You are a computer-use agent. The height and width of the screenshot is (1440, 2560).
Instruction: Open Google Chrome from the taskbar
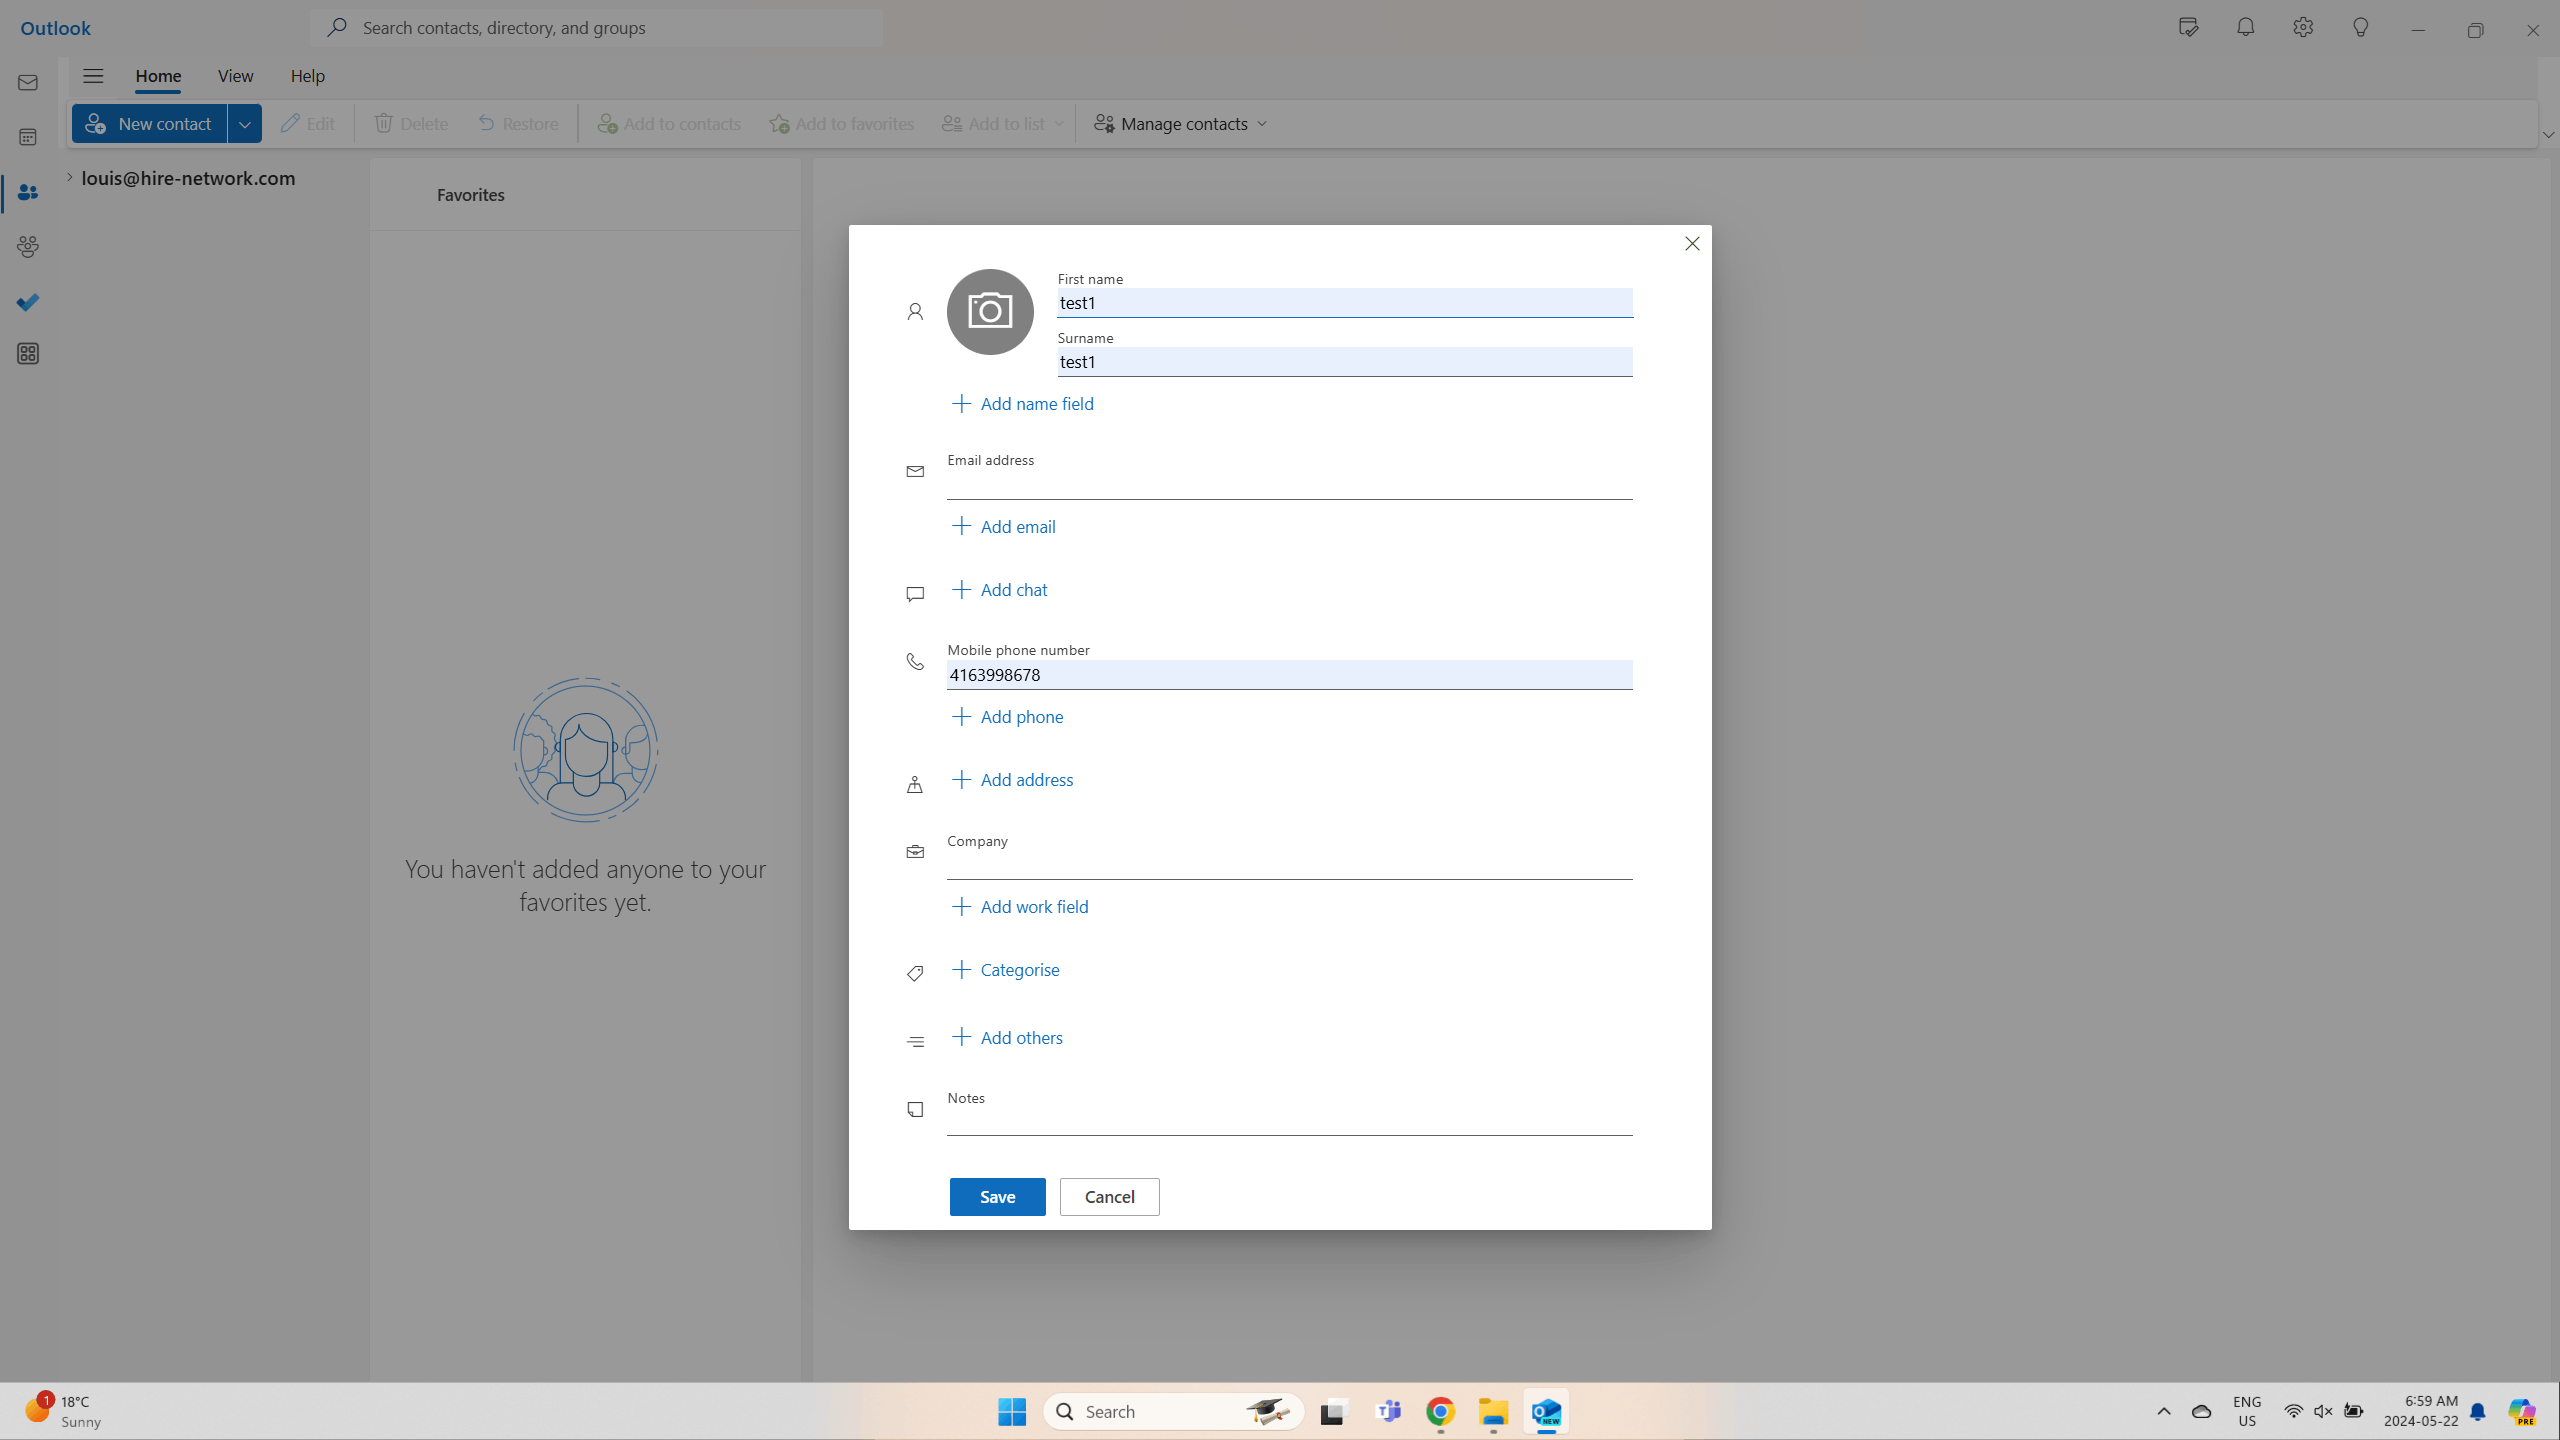tap(1439, 1411)
